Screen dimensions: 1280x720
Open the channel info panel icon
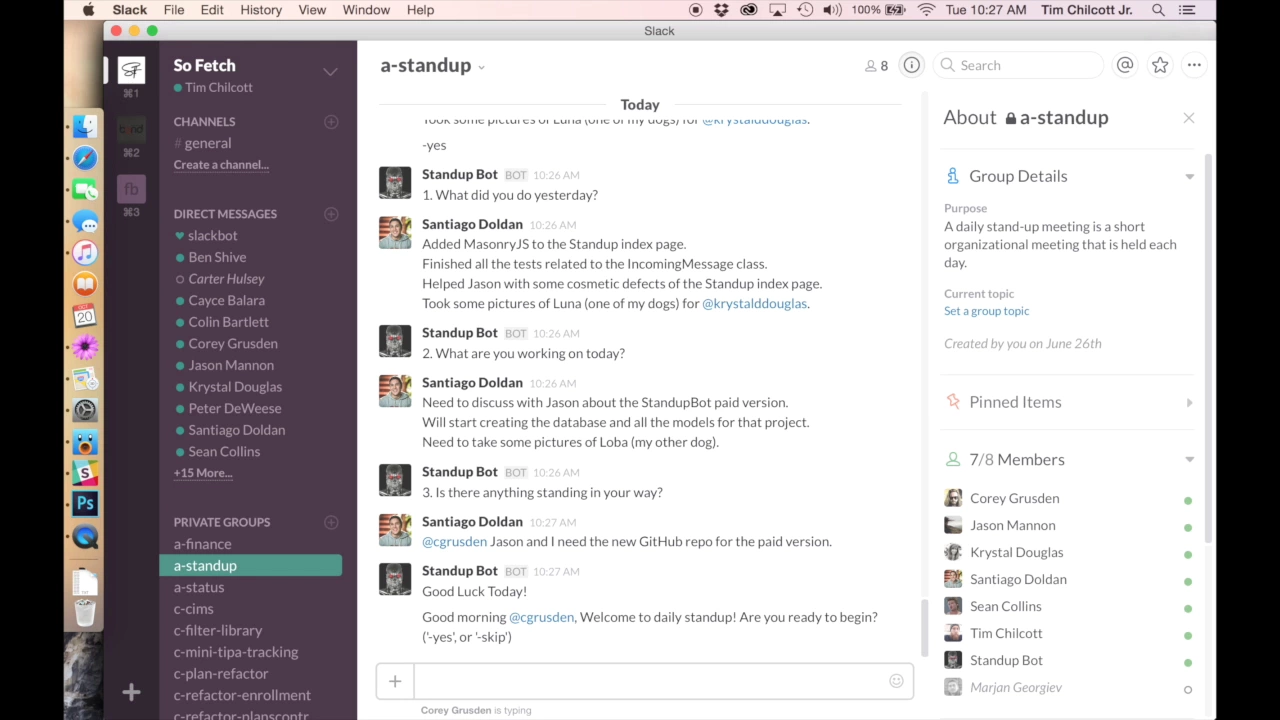(911, 65)
